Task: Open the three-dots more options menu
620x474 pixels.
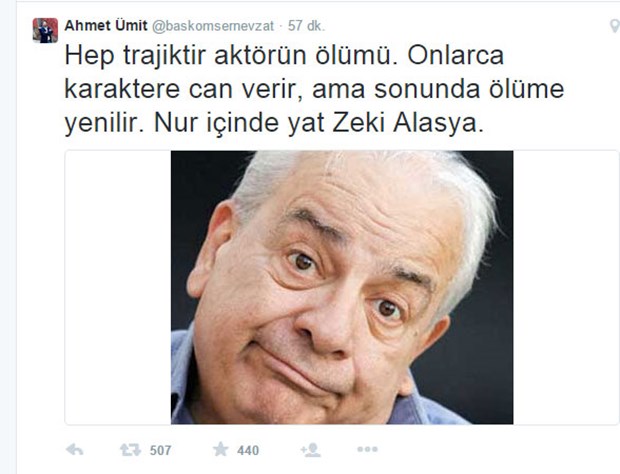Action: [367, 449]
